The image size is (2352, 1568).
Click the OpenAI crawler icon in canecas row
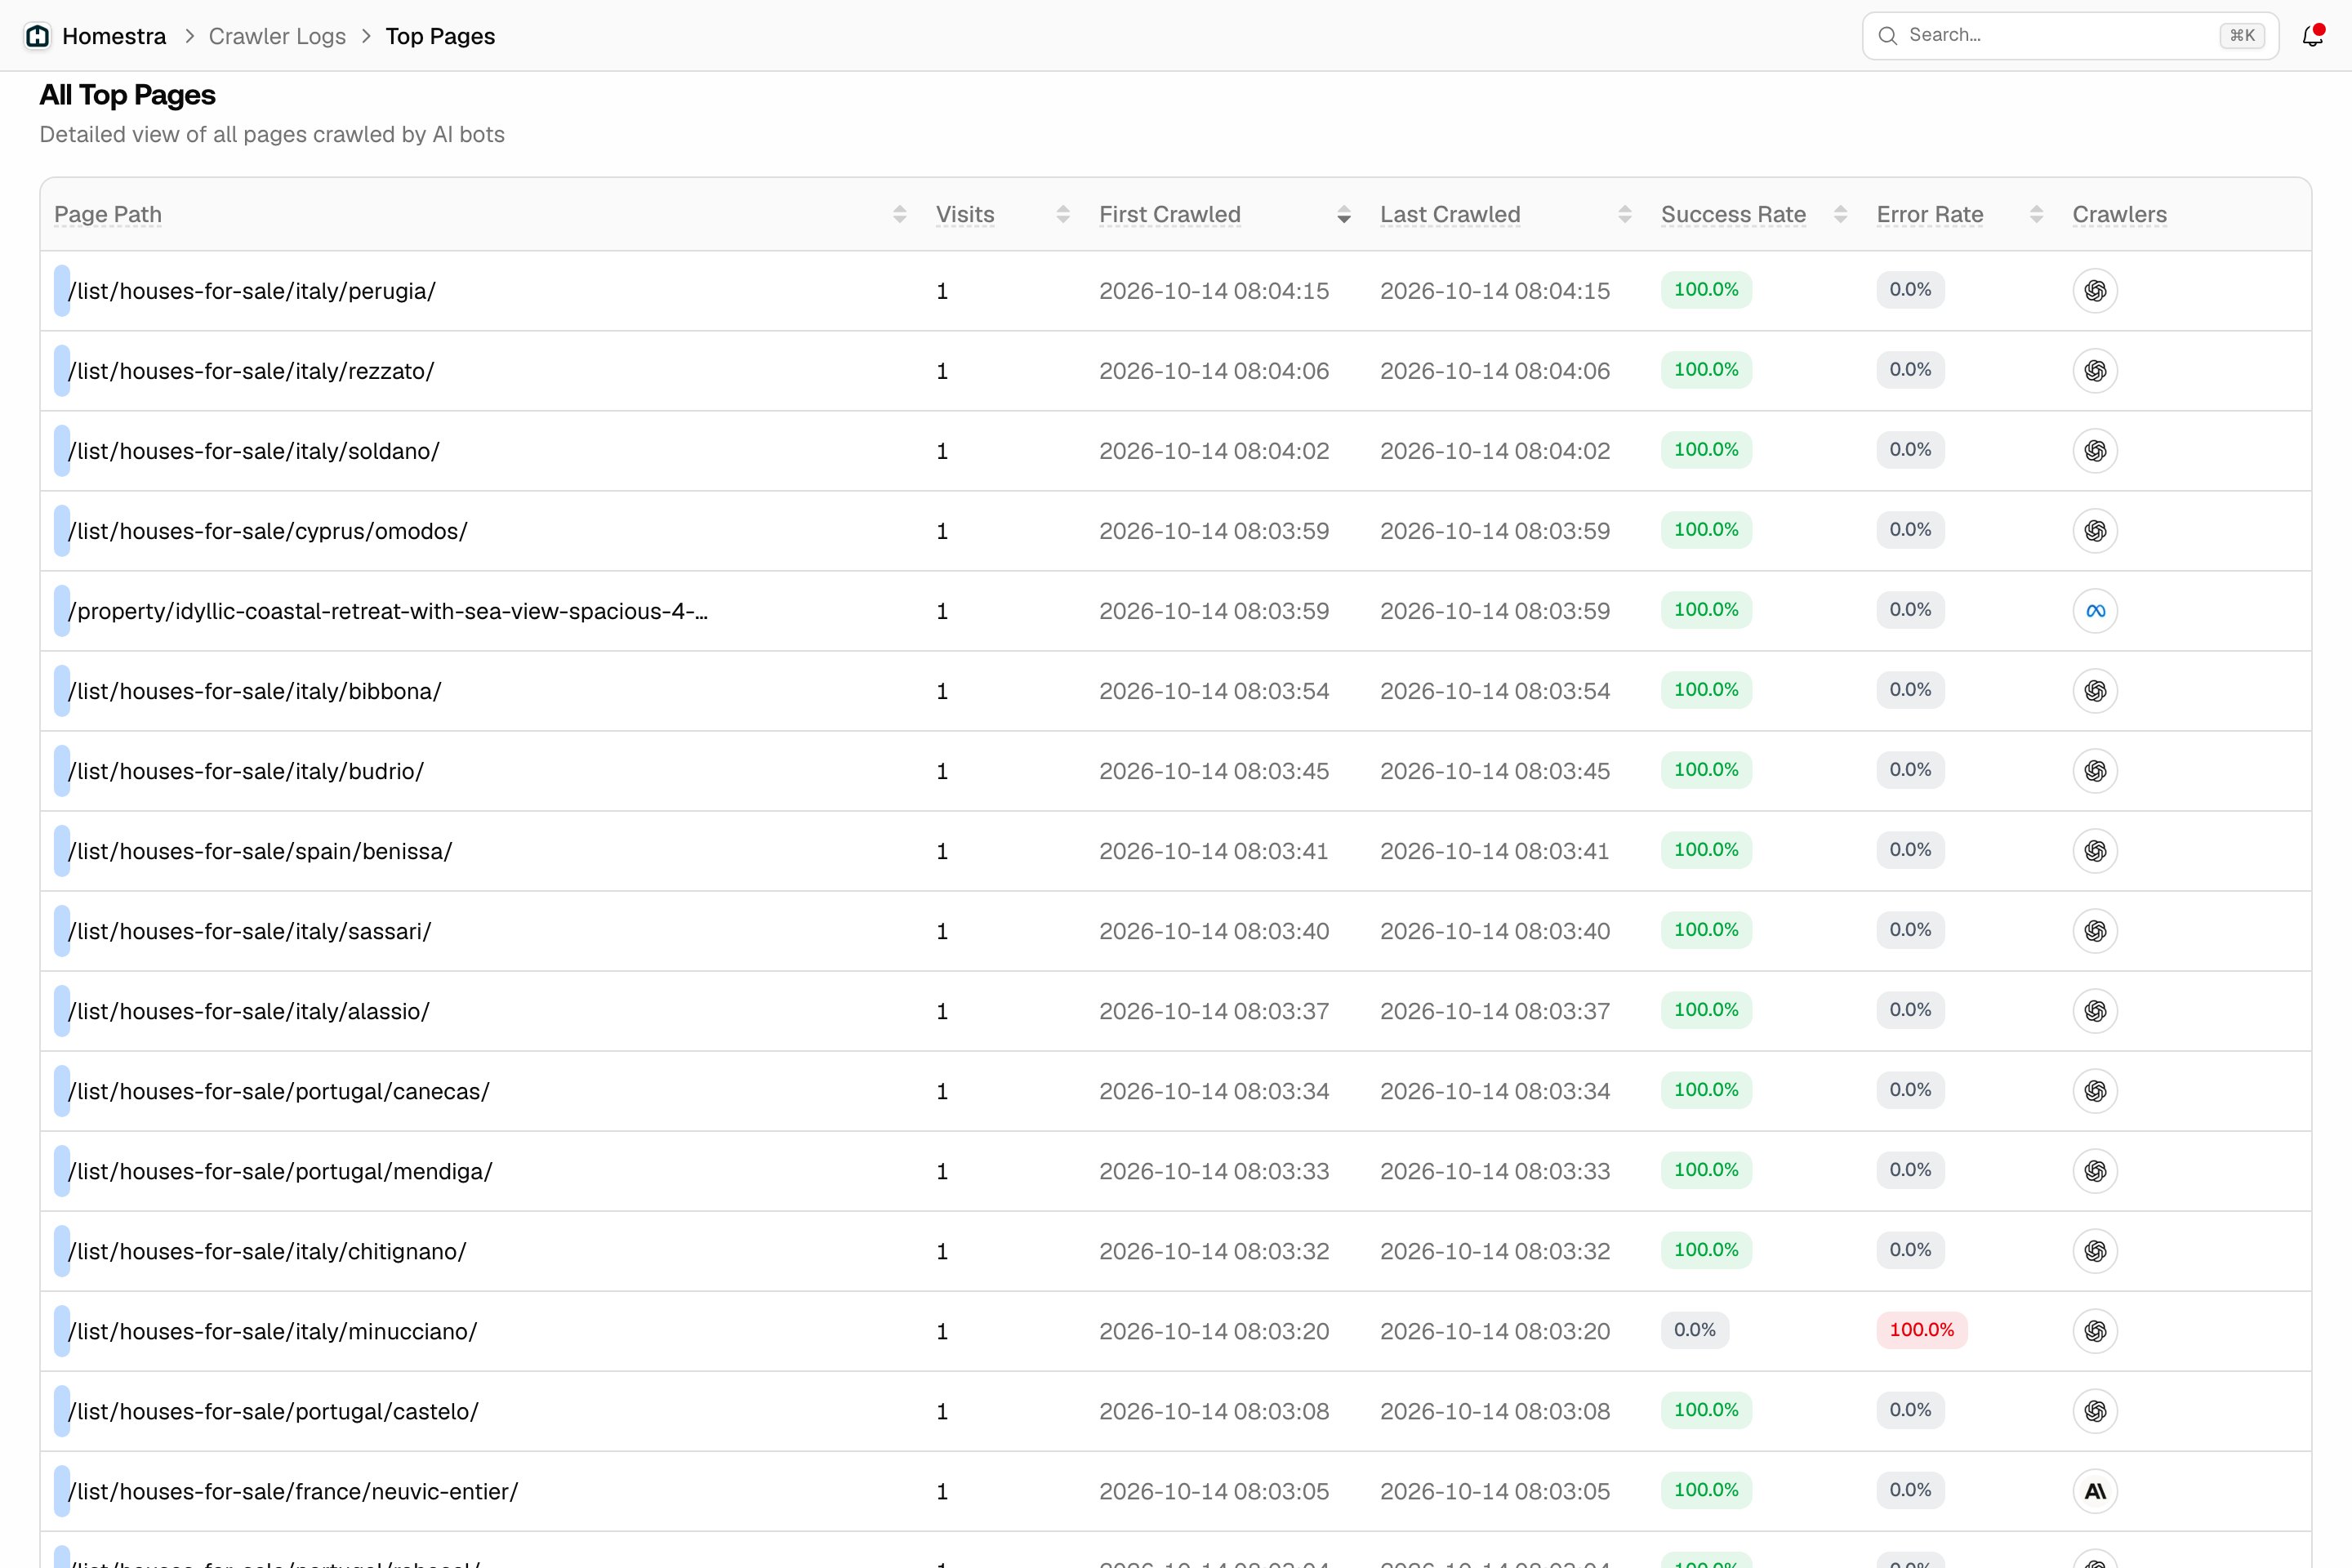[x=2095, y=1091]
